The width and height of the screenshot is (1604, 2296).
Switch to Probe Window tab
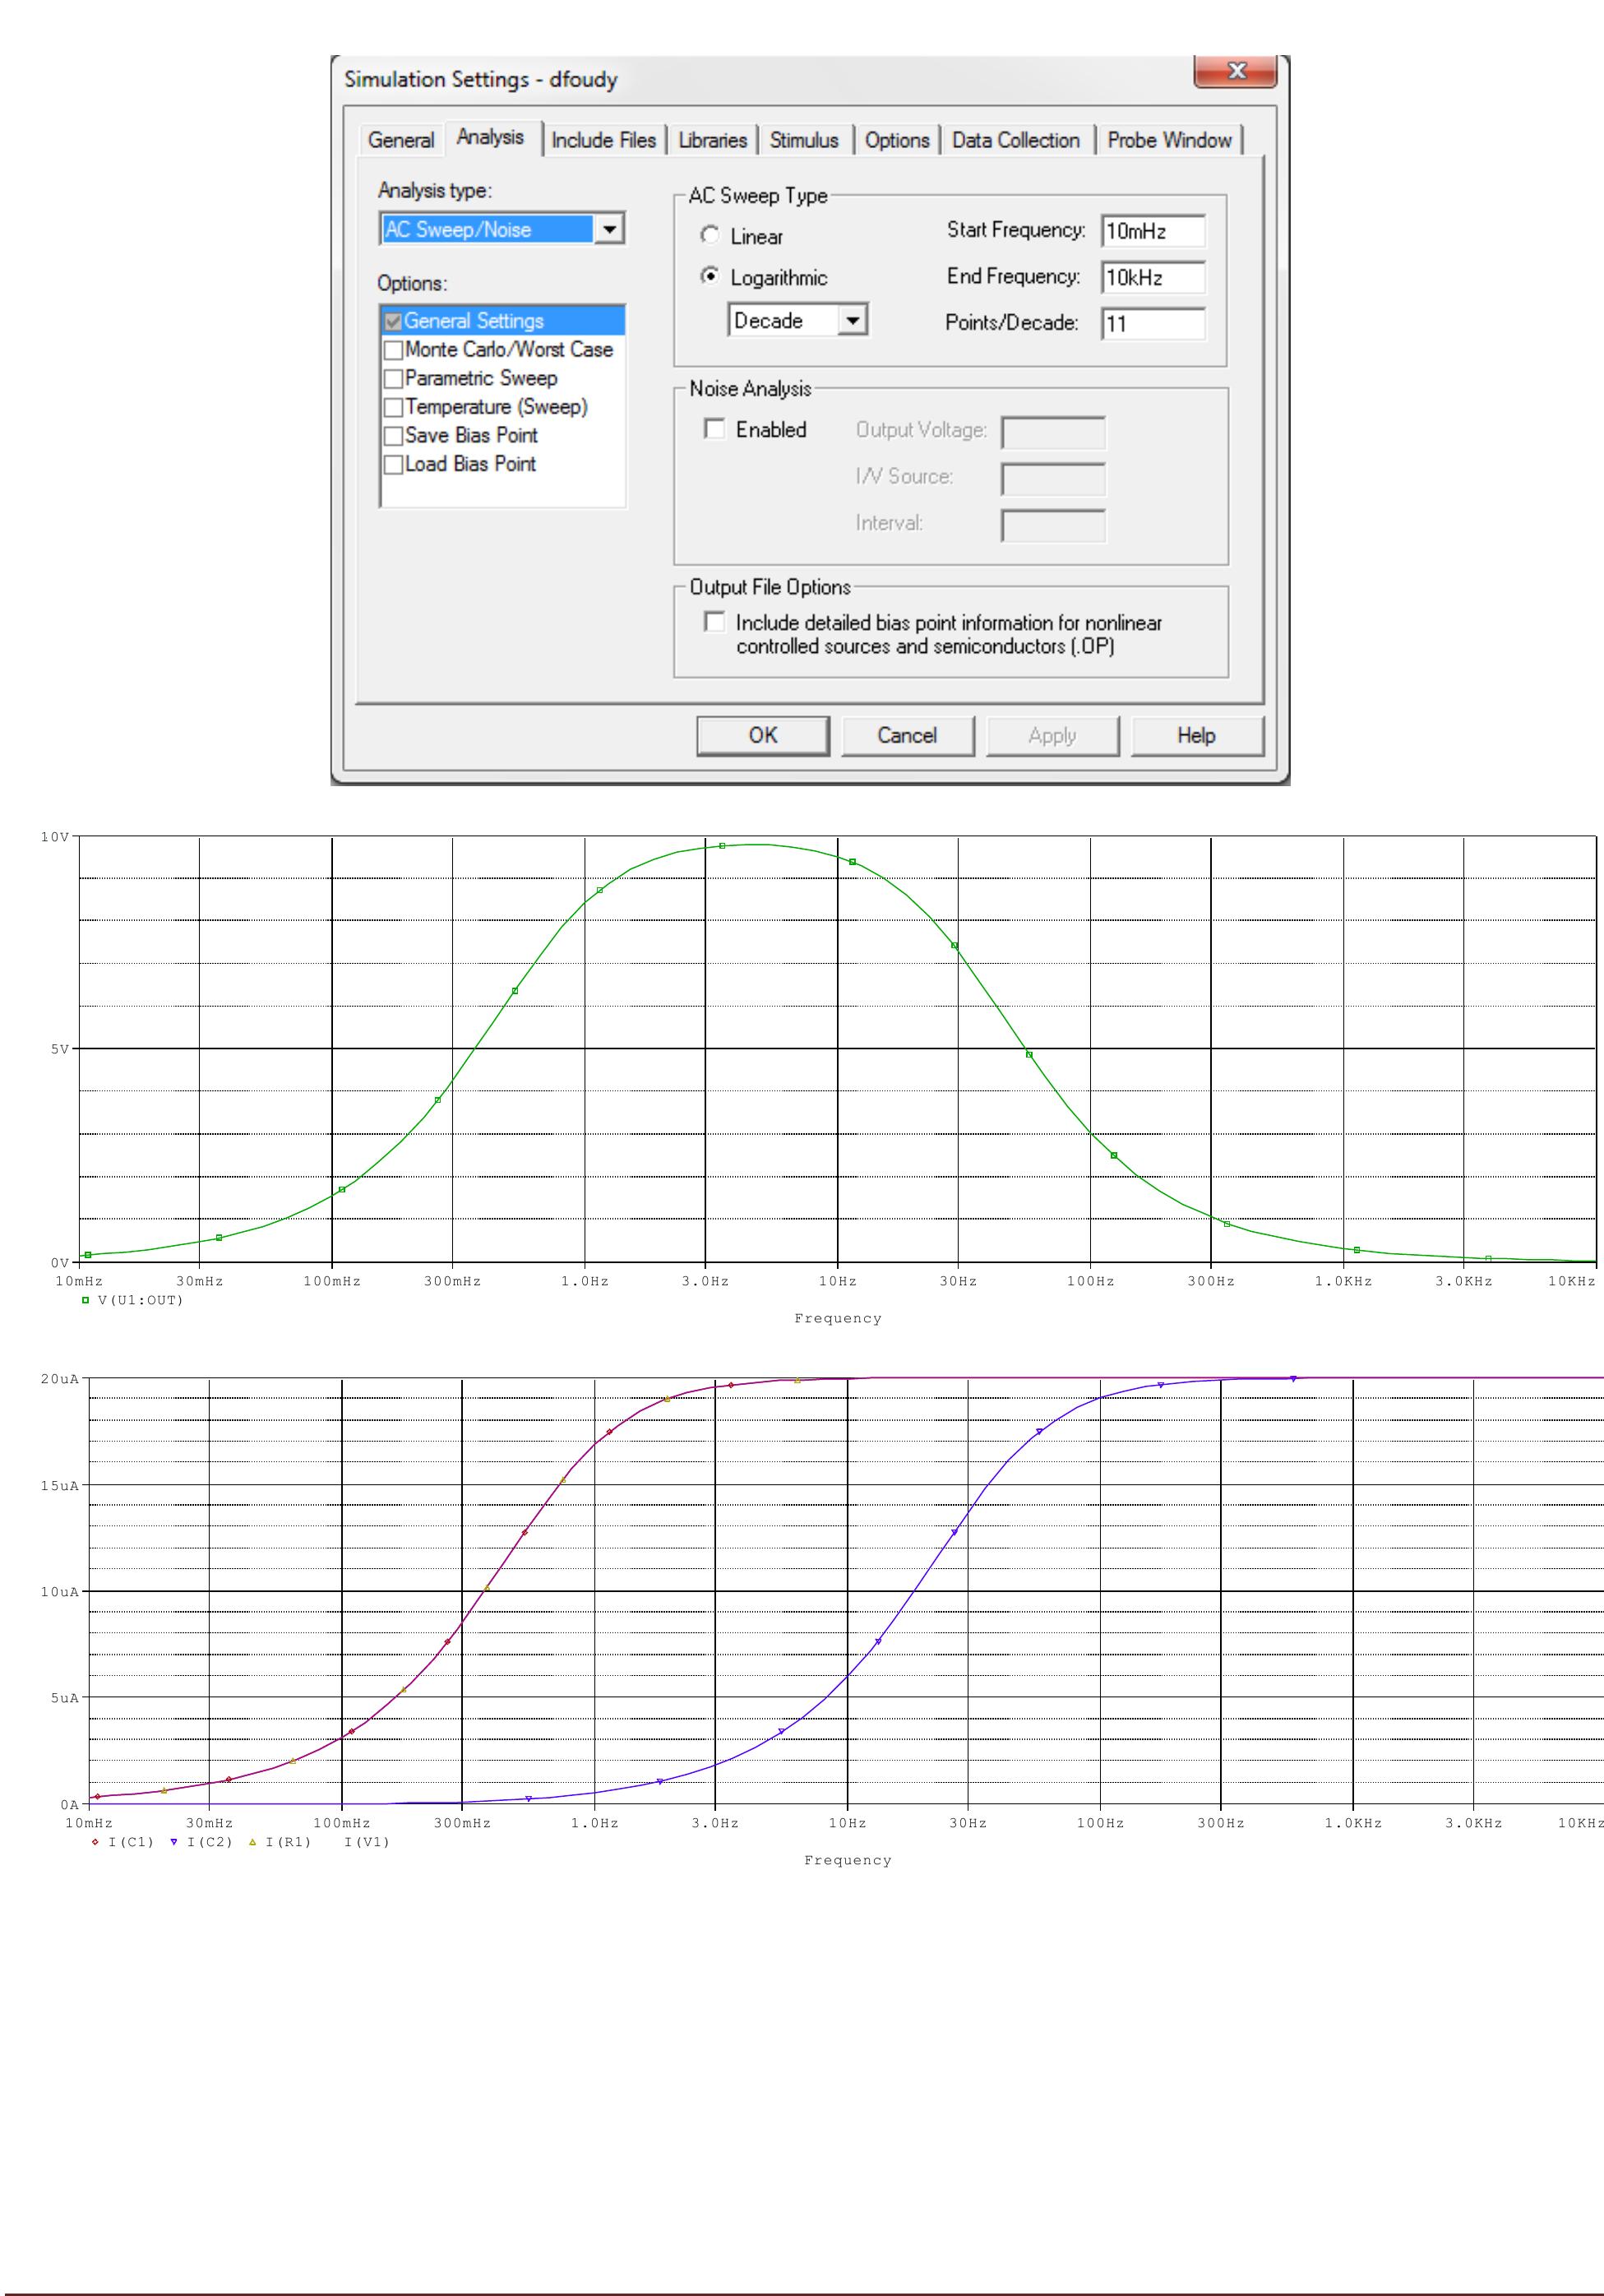pos(1169,140)
